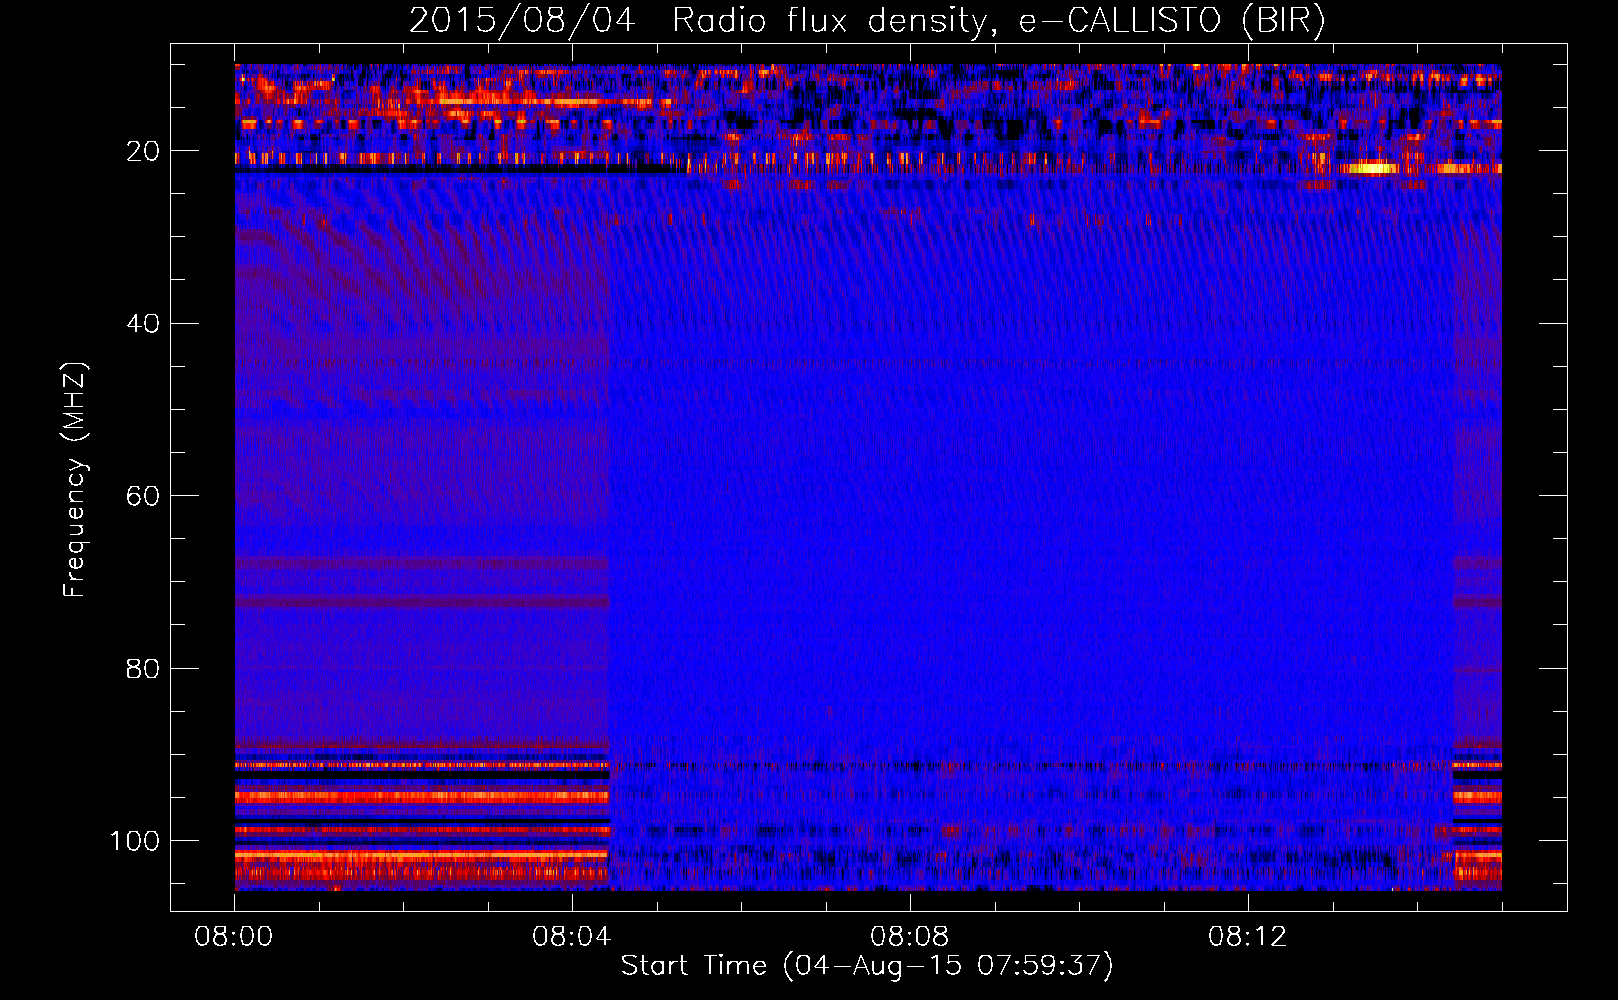The height and width of the screenshot is (1000, 1618).
Task: Click the '20' frequency tick label
Action: pos(144,151)
